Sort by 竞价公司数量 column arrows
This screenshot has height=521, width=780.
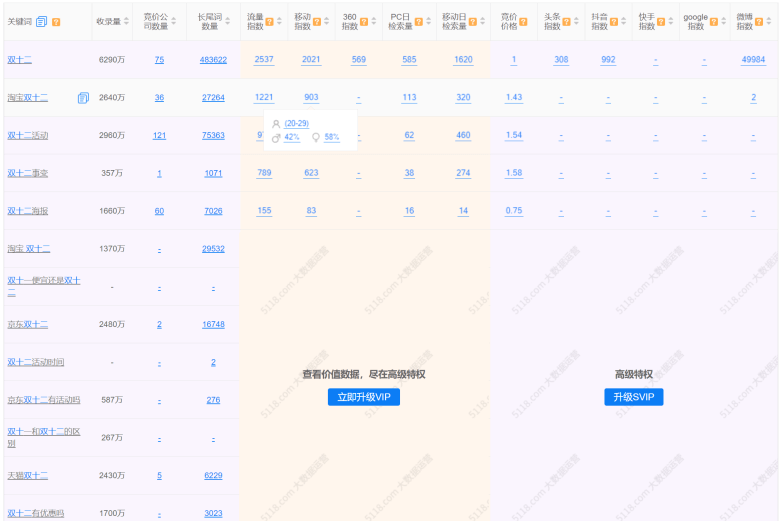tap(174, 21)
